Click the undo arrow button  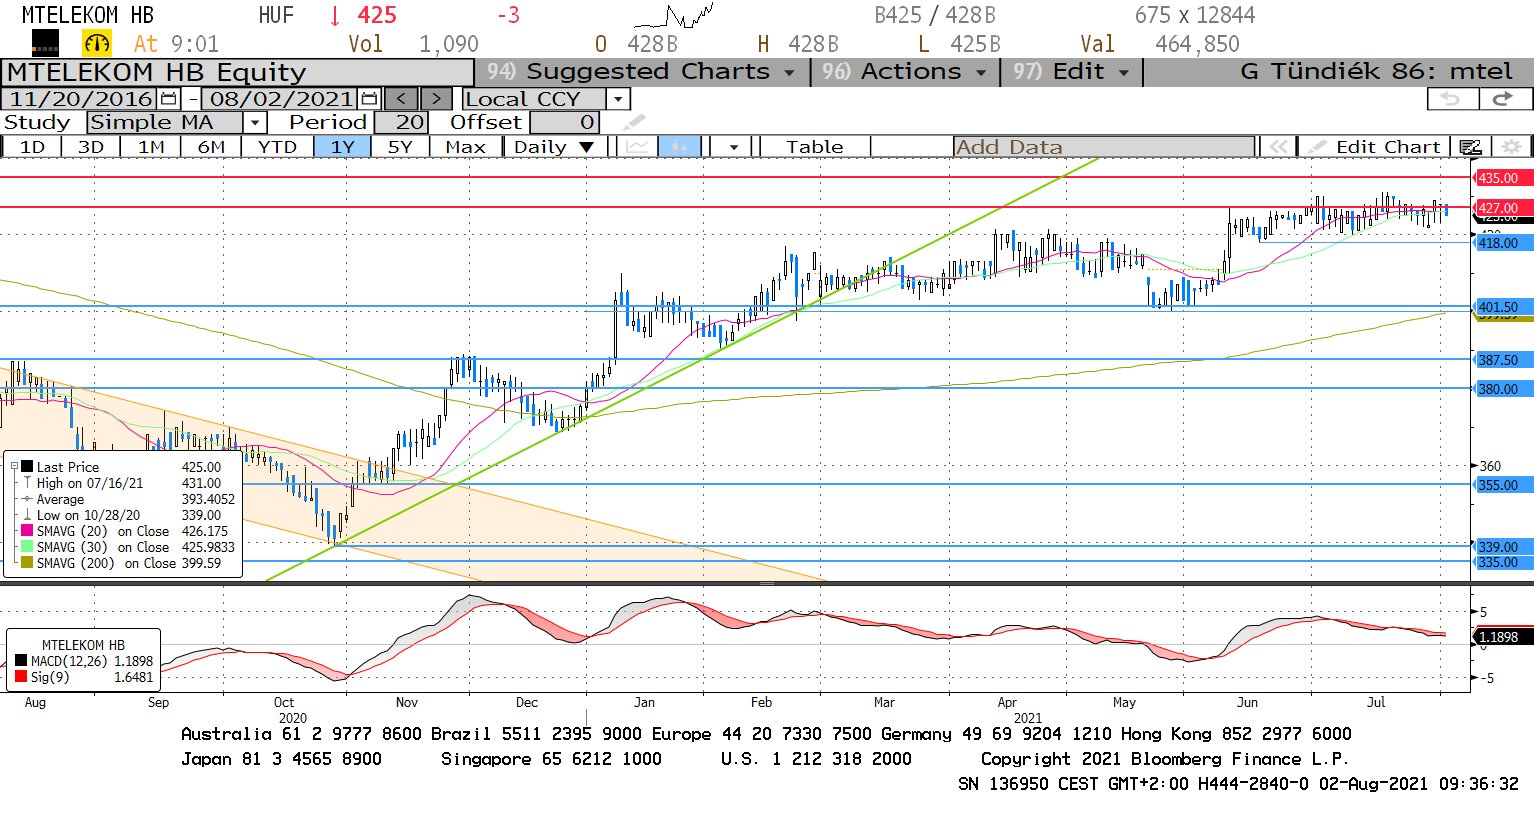[1451, 99]
